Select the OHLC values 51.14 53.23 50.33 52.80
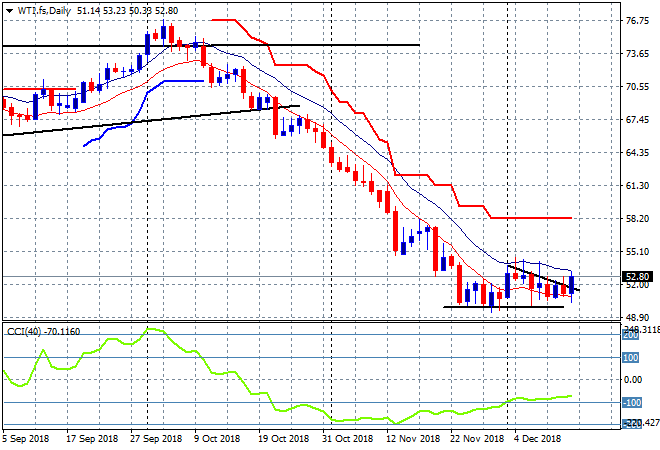This screenshot has height=450, width=660. pos(128,11)
